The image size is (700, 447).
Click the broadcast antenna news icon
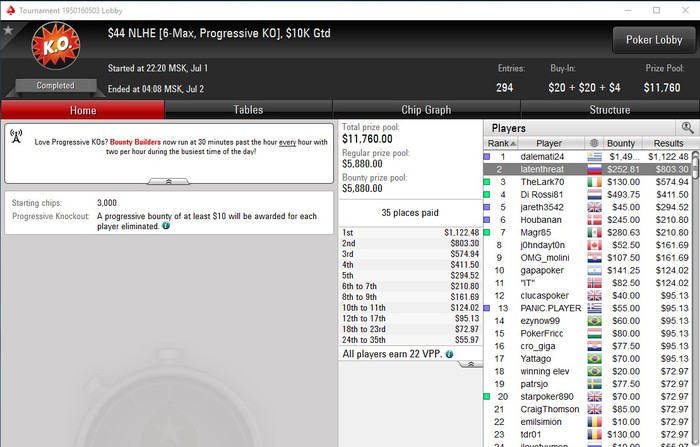[16, 136]
